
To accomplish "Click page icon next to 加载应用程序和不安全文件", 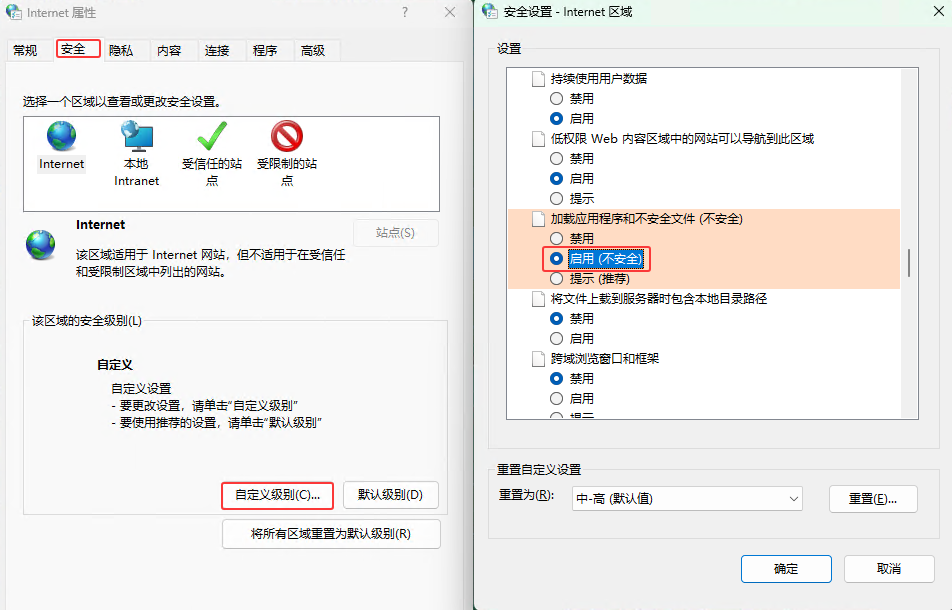I will tap(538, 219).
